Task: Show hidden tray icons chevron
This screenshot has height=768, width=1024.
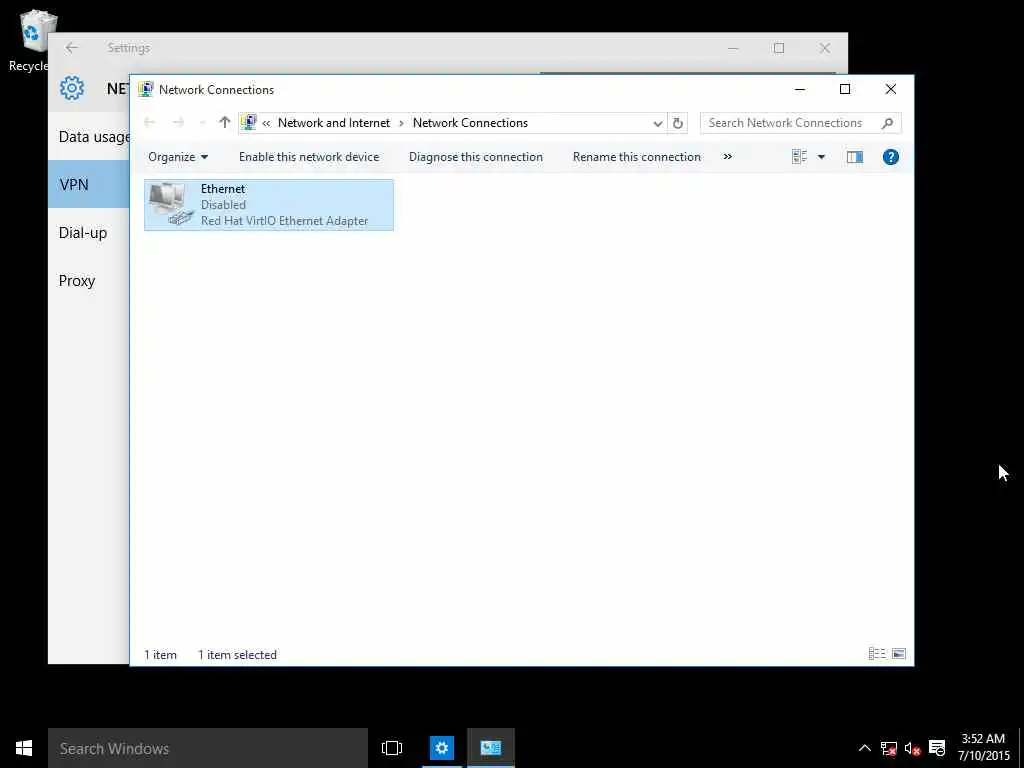Action: point(864,748)
